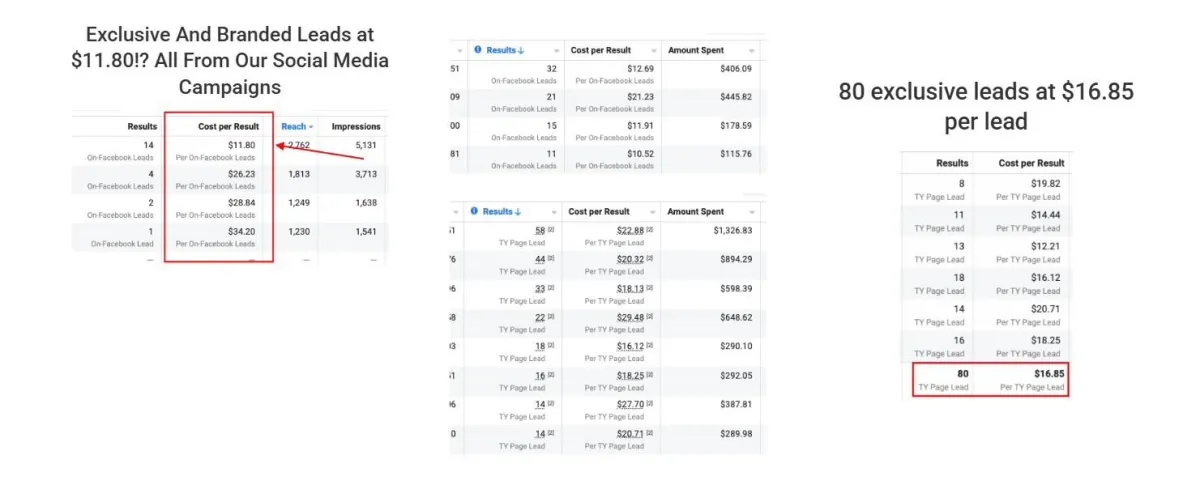Sort by Results header in bottom middle table
This screenshot has height=485, width=1200.
tap(502, 212)
